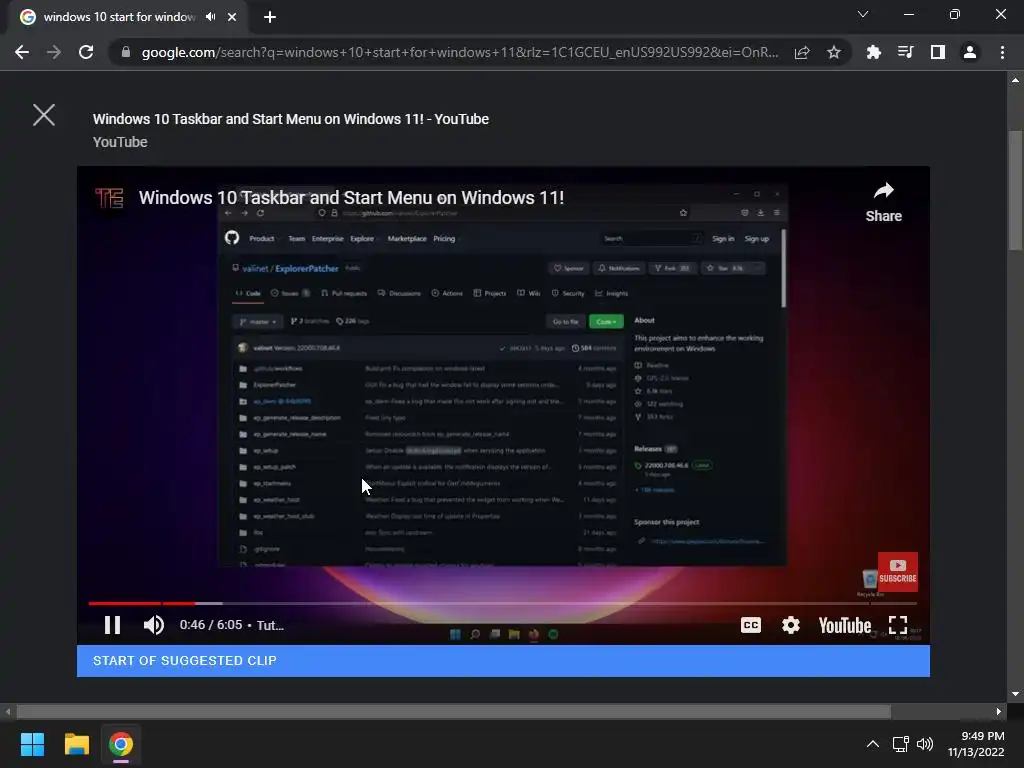Toggle Chrome side panel
Viewport: 1024px width, 768px height.
coord(938,52)
